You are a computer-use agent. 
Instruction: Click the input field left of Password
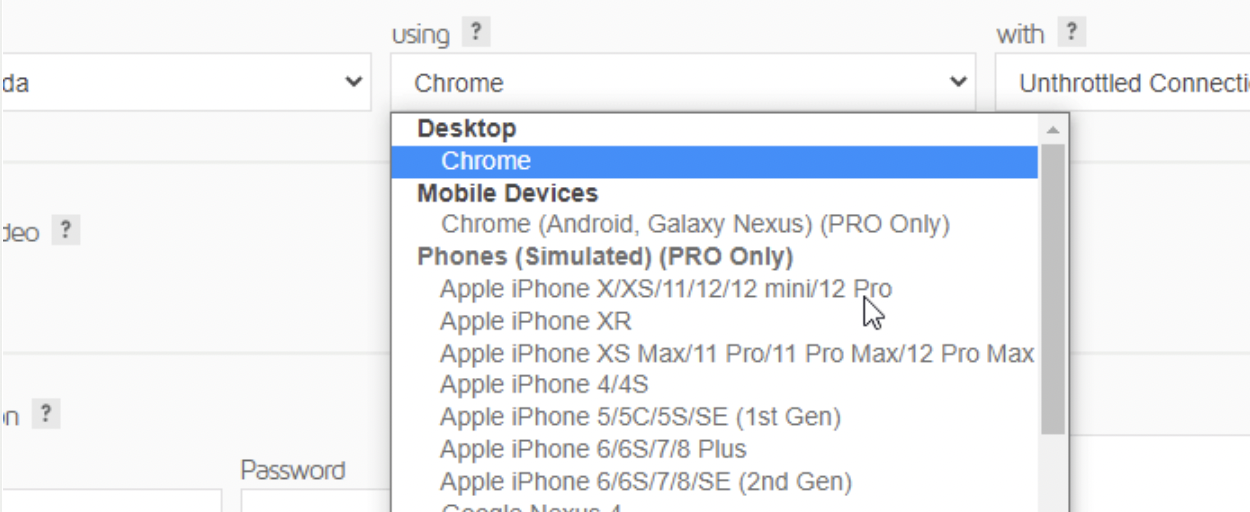(x=111, y=501)
